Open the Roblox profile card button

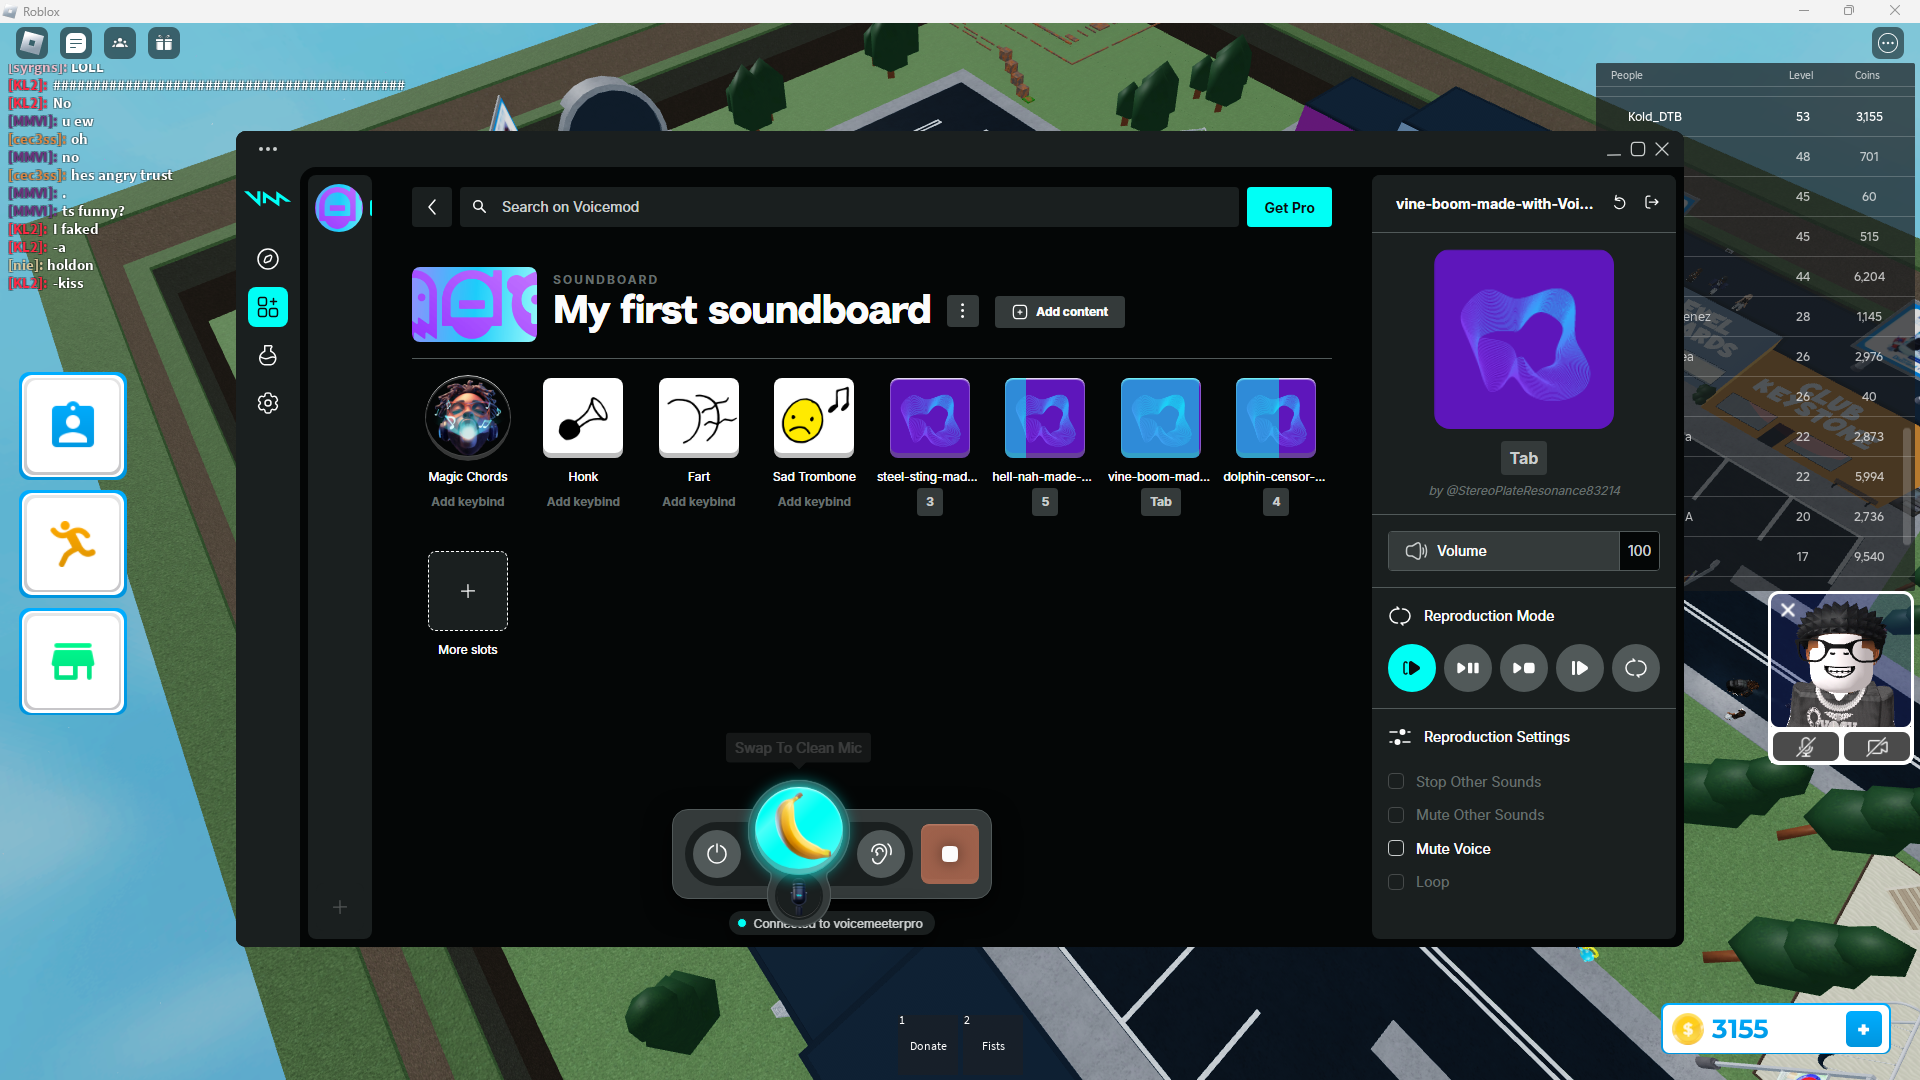pyautogui.click(x=73, y=426)
